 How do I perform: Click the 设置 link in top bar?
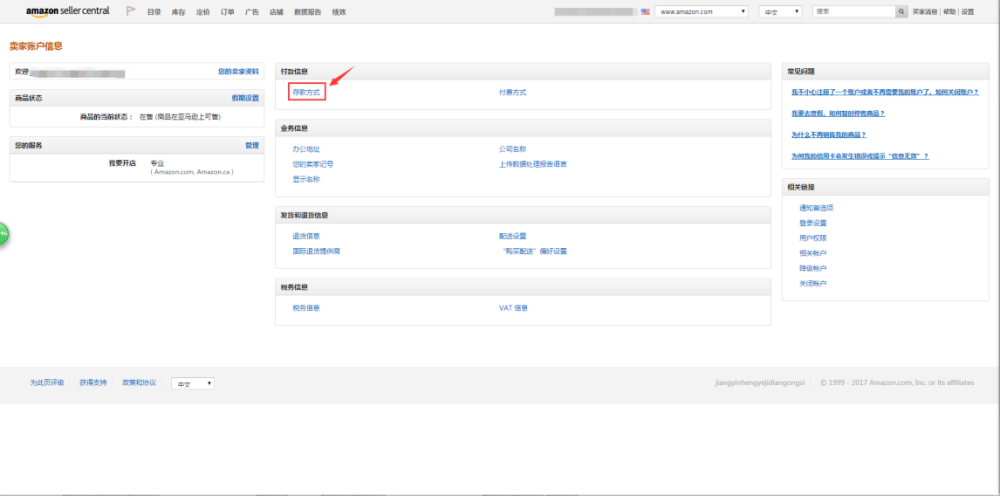click(x=967, y=12)
